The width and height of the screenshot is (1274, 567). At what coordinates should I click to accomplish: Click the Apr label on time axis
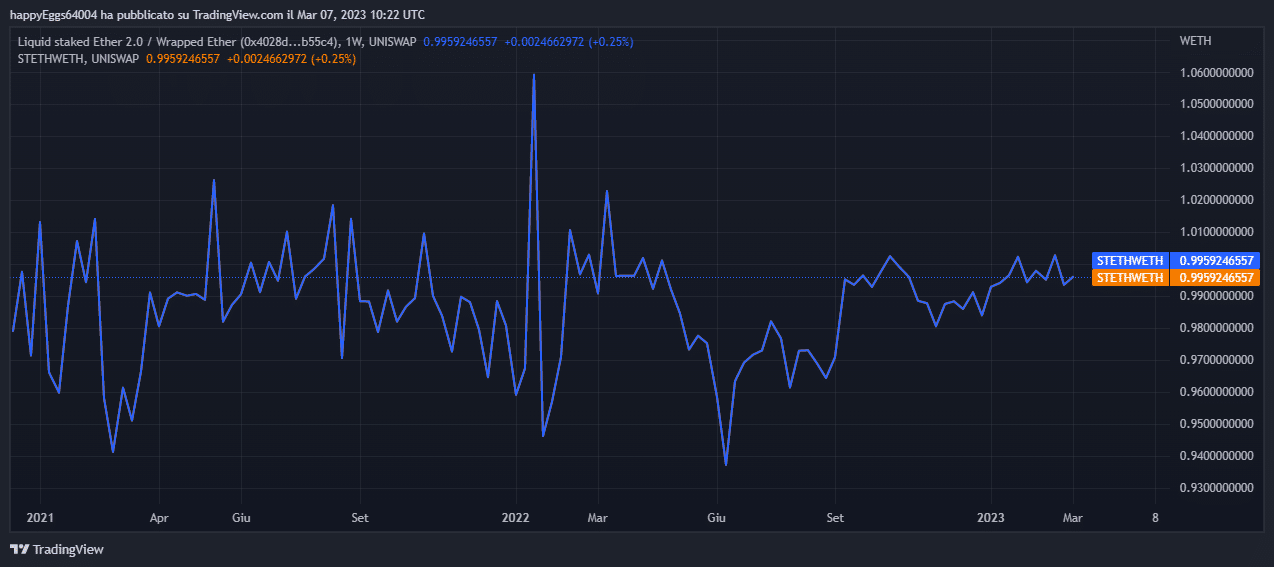158,518
